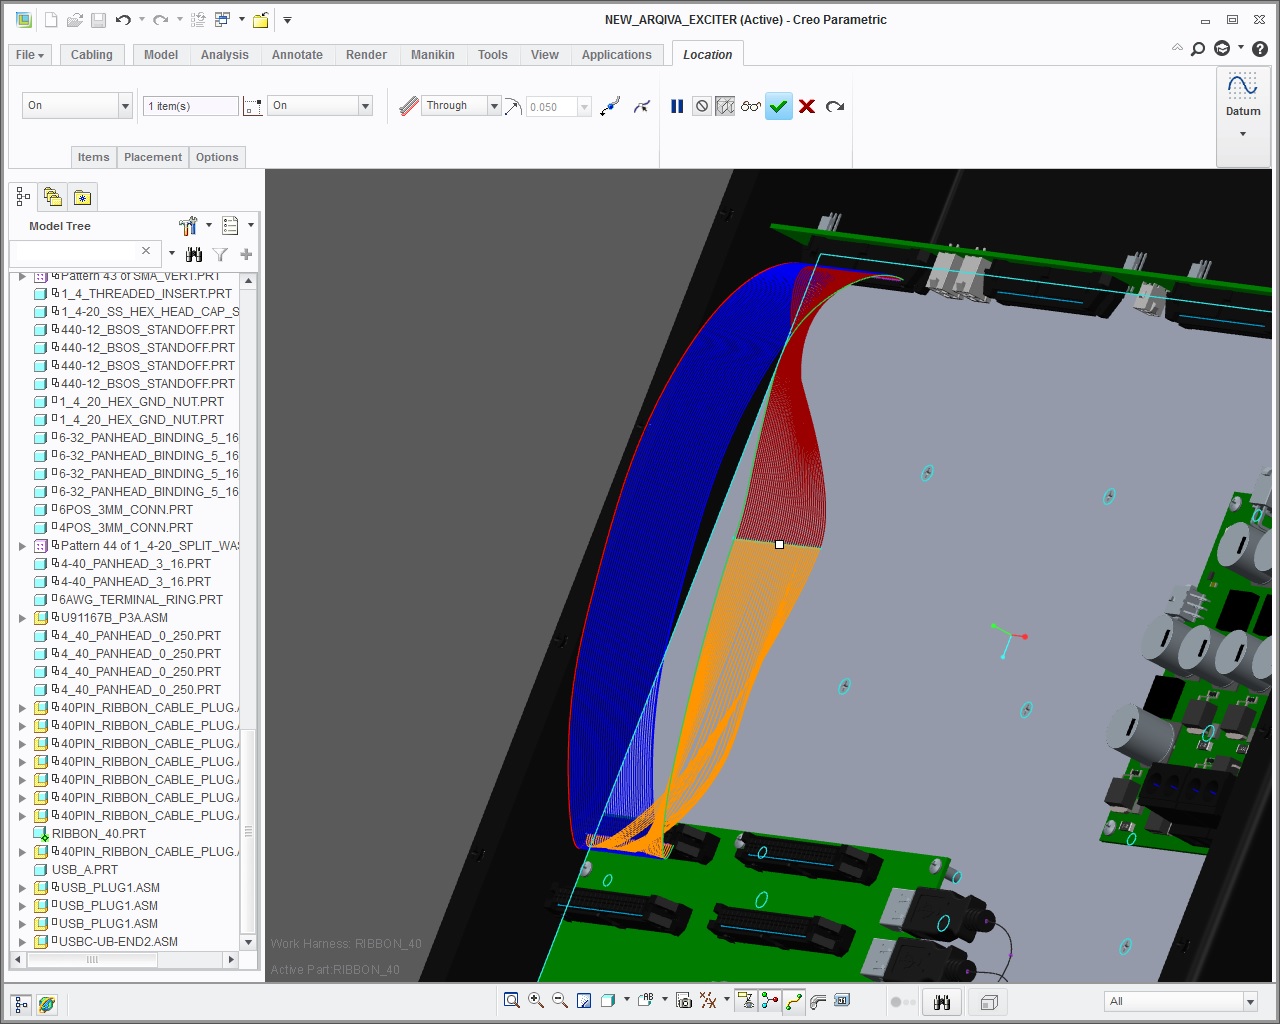Click the Zoom In magnifier icon
This screenshot has width=1280, height=1024.
coord(536,1000)
